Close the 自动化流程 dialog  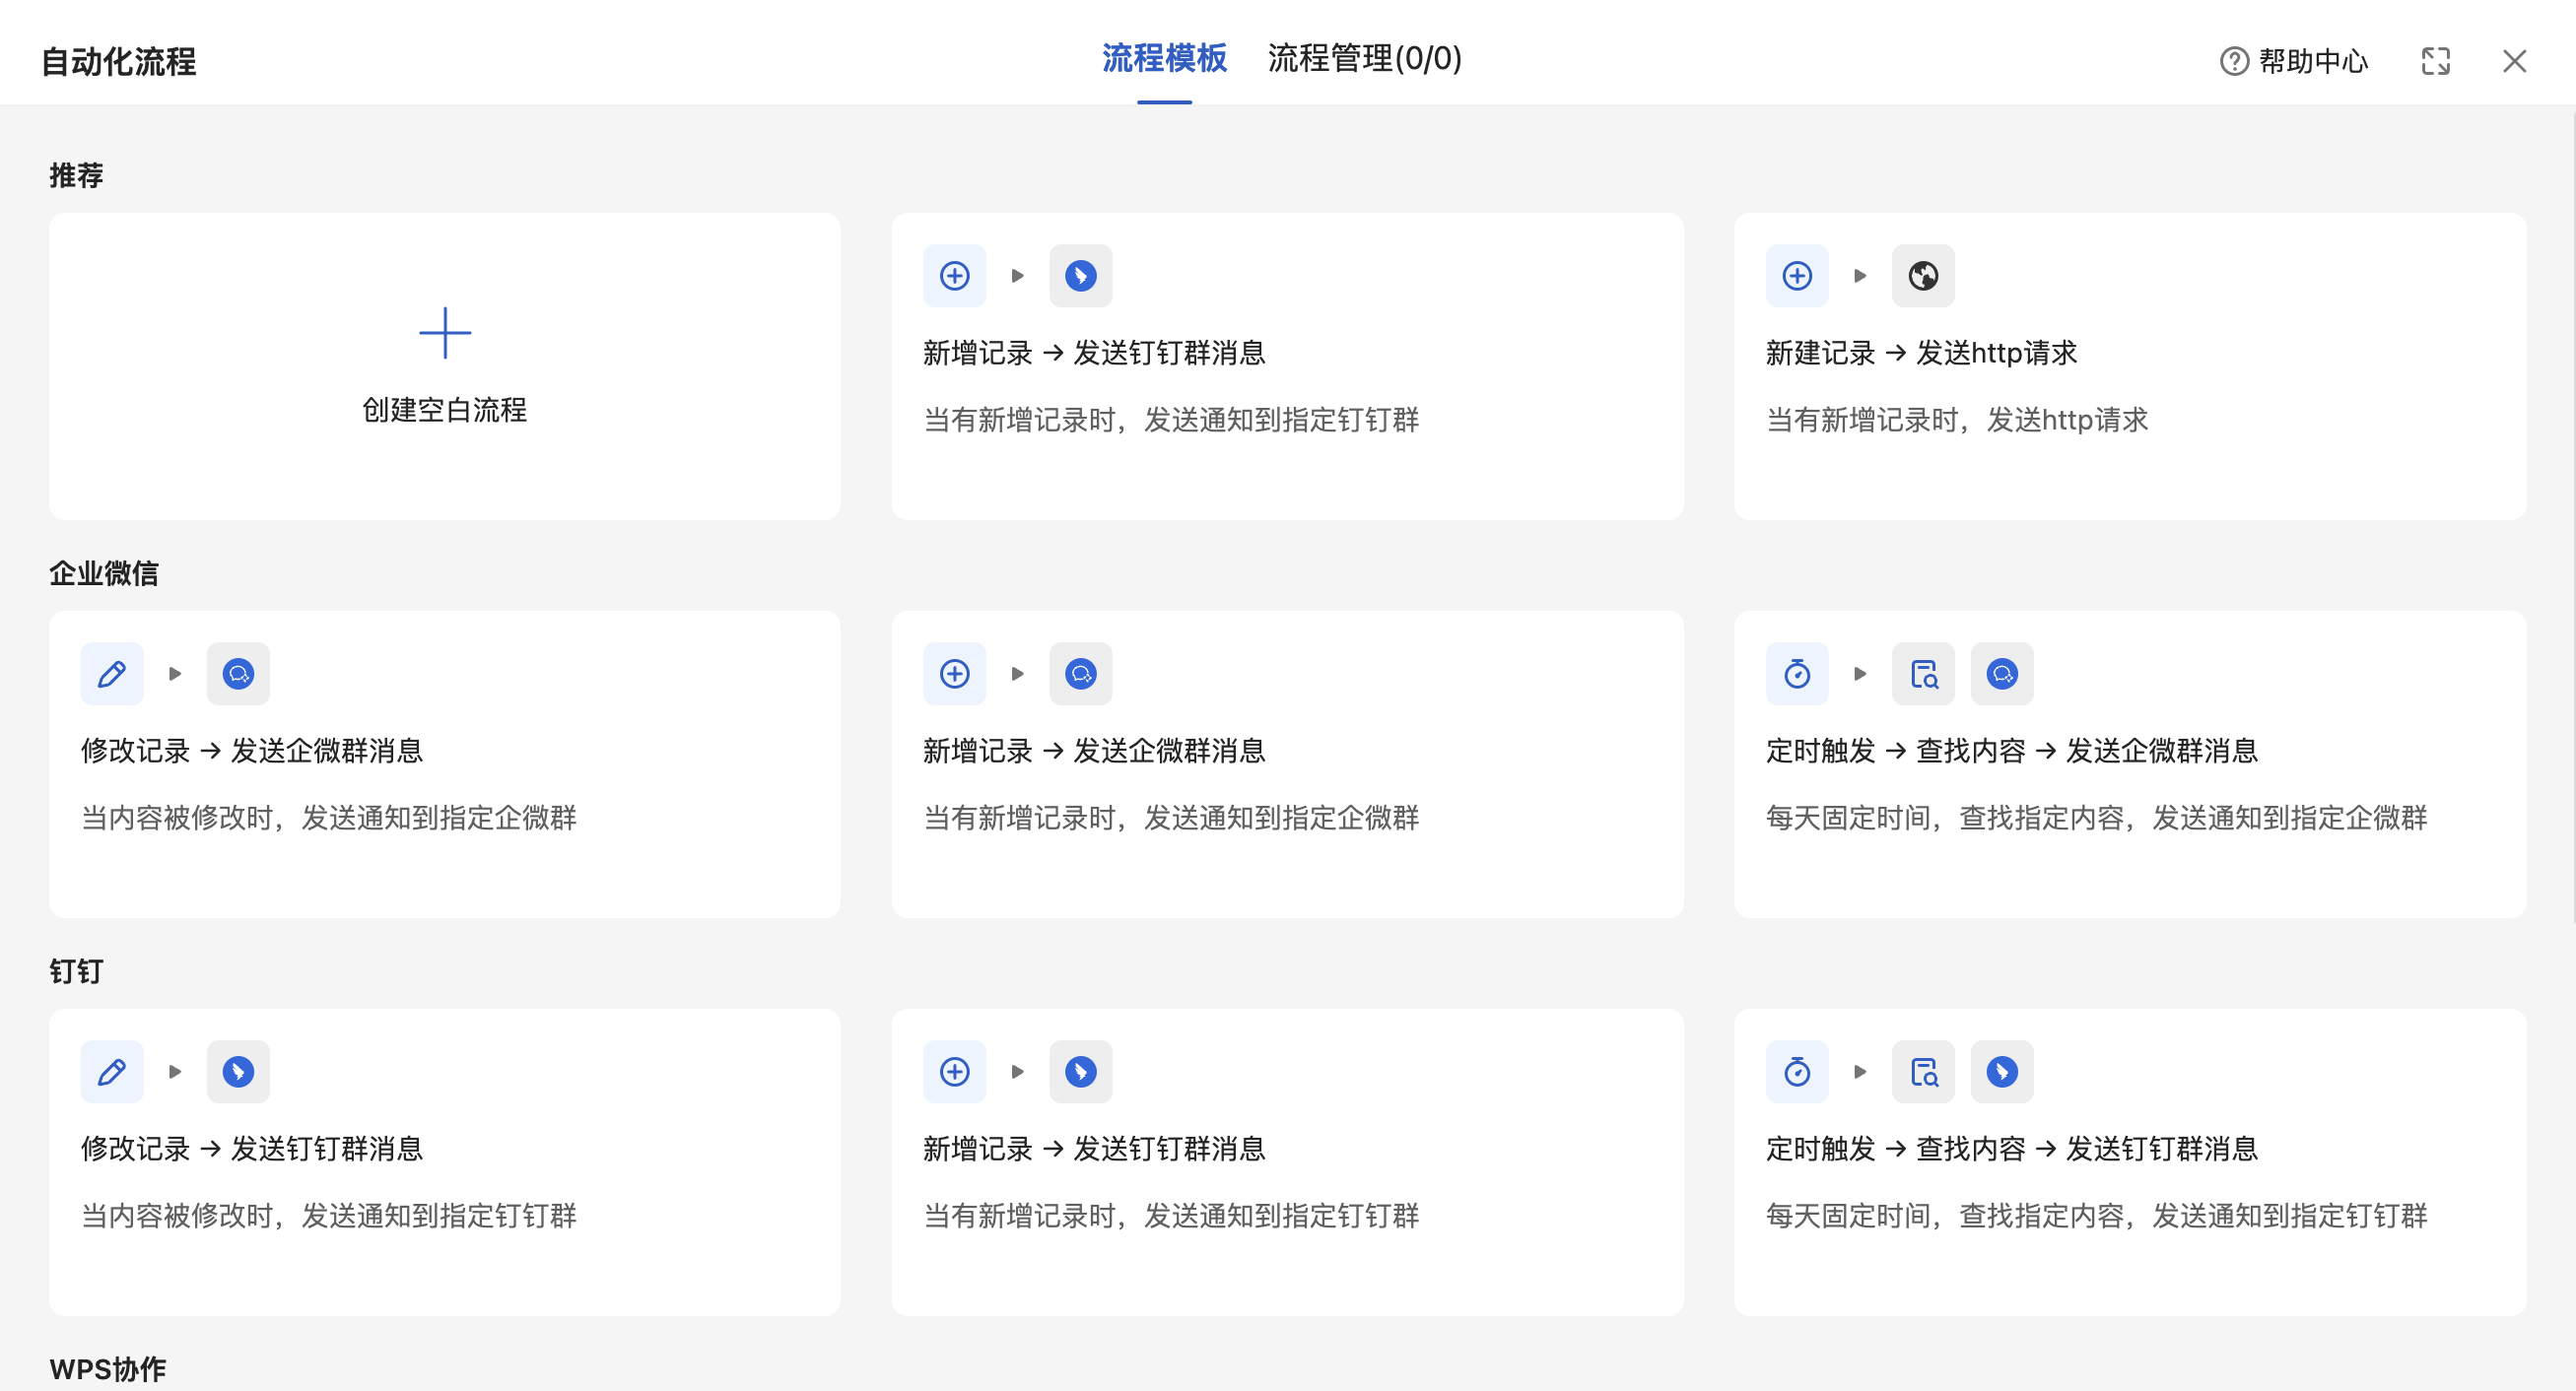[2514, 61]
